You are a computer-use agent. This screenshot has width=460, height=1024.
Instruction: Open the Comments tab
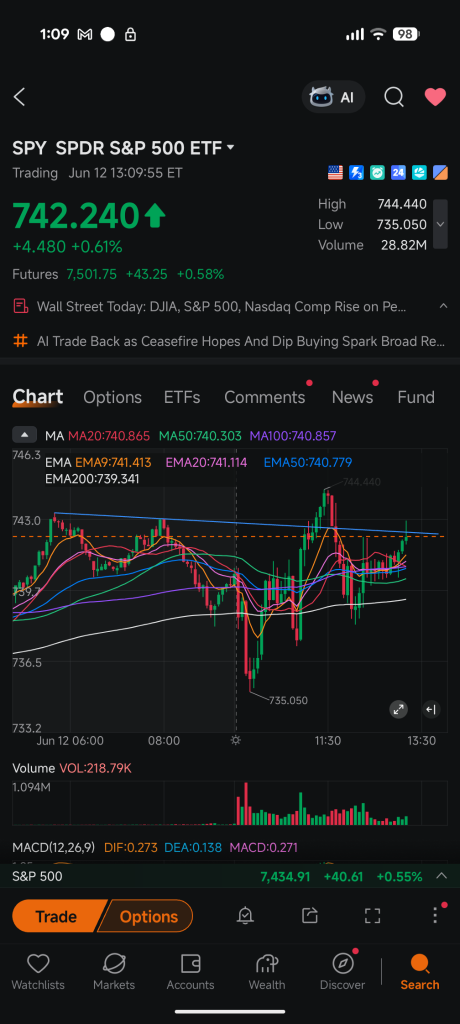(265, 397)
